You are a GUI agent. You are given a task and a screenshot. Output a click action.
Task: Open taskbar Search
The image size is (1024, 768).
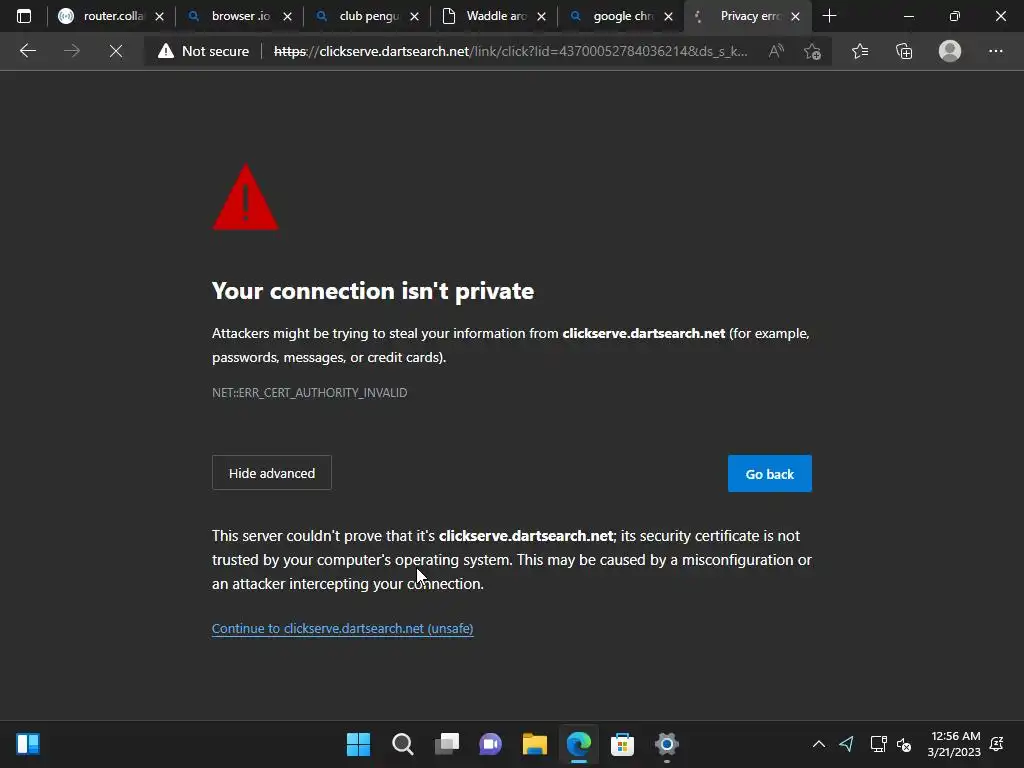(403, 744)
